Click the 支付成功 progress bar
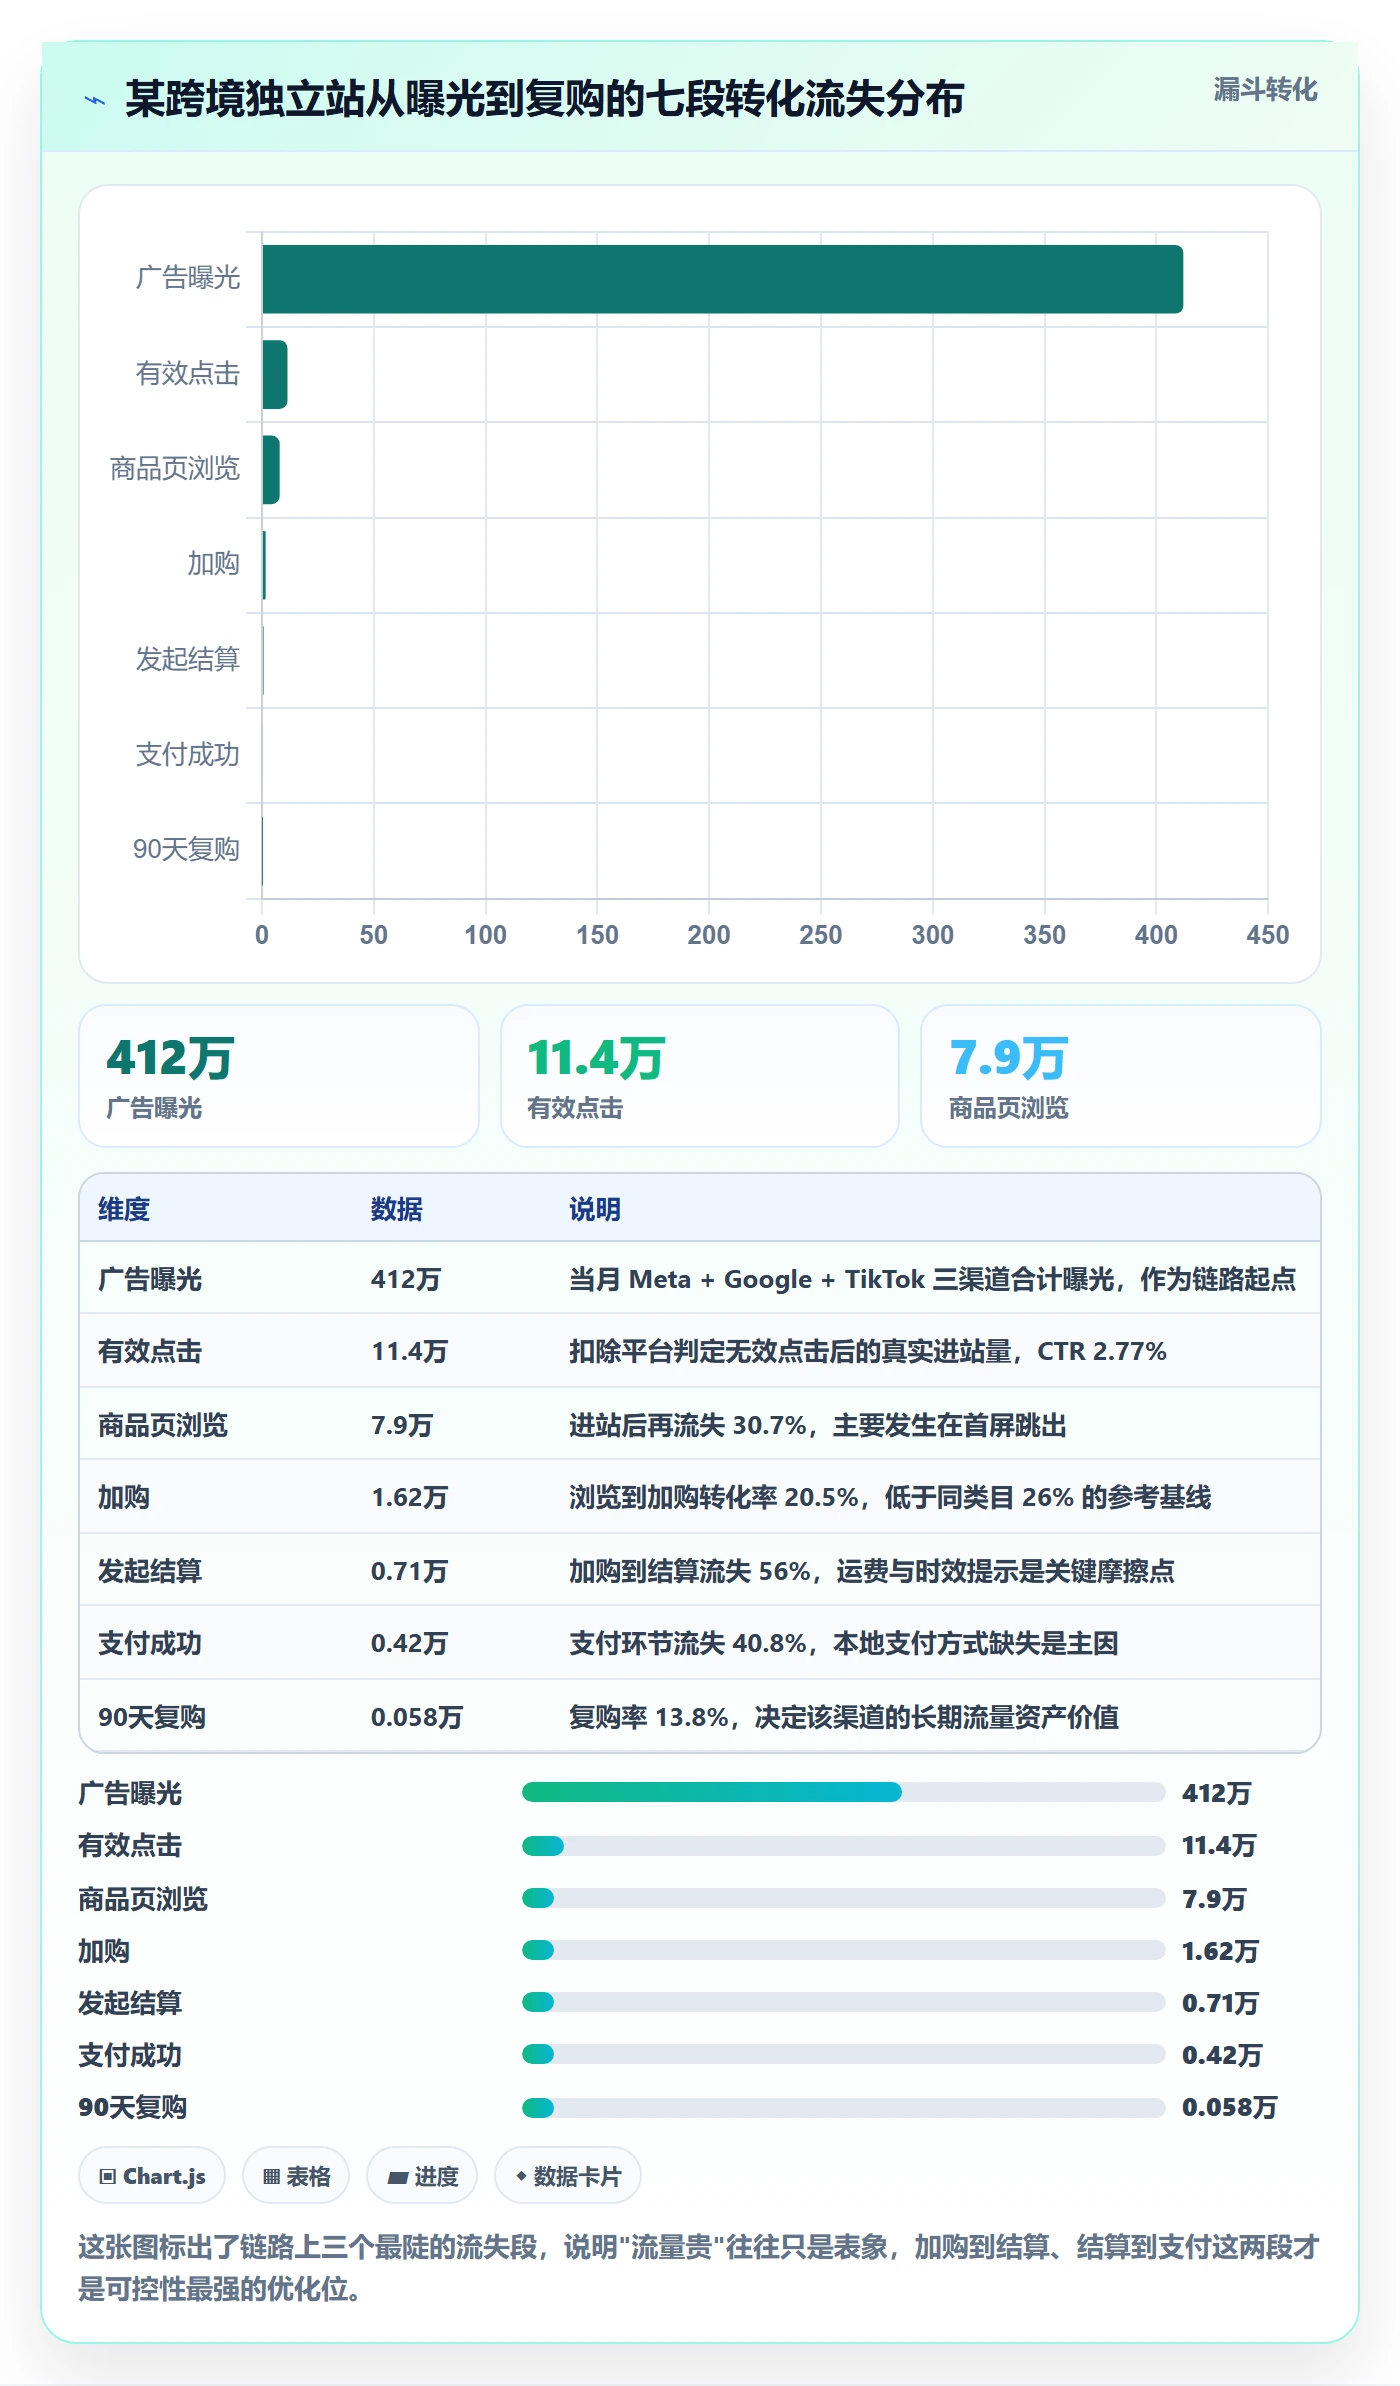The height and width of the screenshot is (2386, 1400). [x=844, y=2054]
